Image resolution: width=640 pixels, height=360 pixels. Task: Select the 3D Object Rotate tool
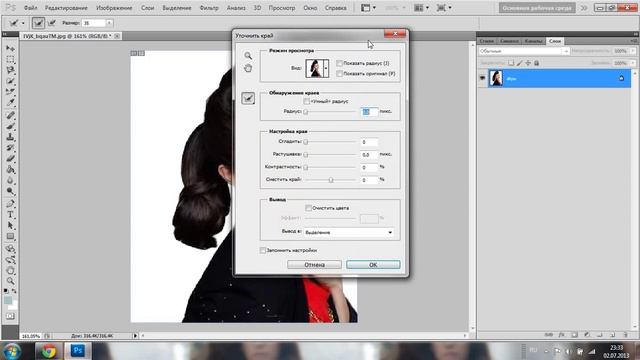10,249
